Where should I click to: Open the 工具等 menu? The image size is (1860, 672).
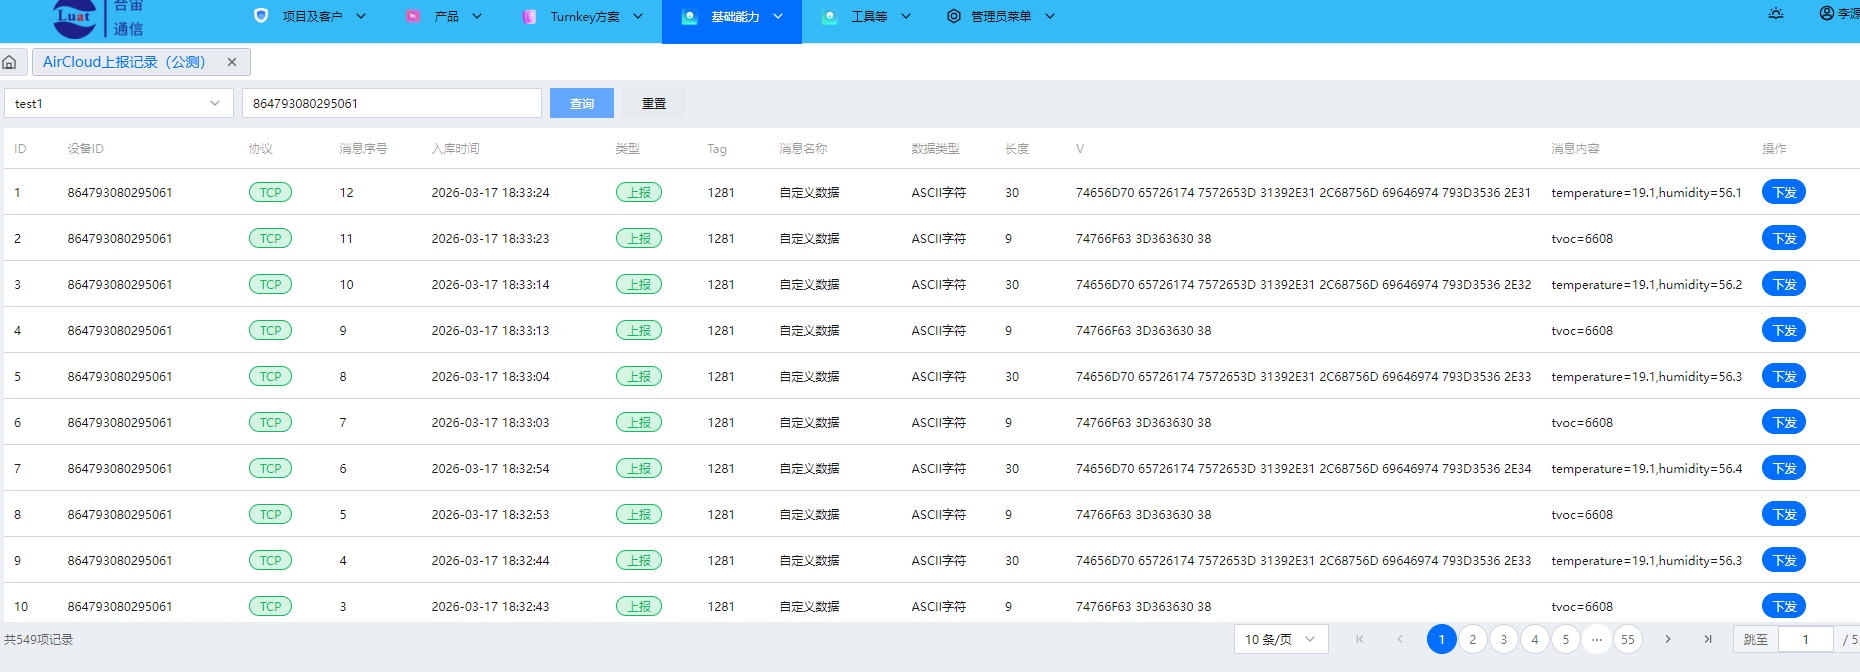(x=867, y=16)
